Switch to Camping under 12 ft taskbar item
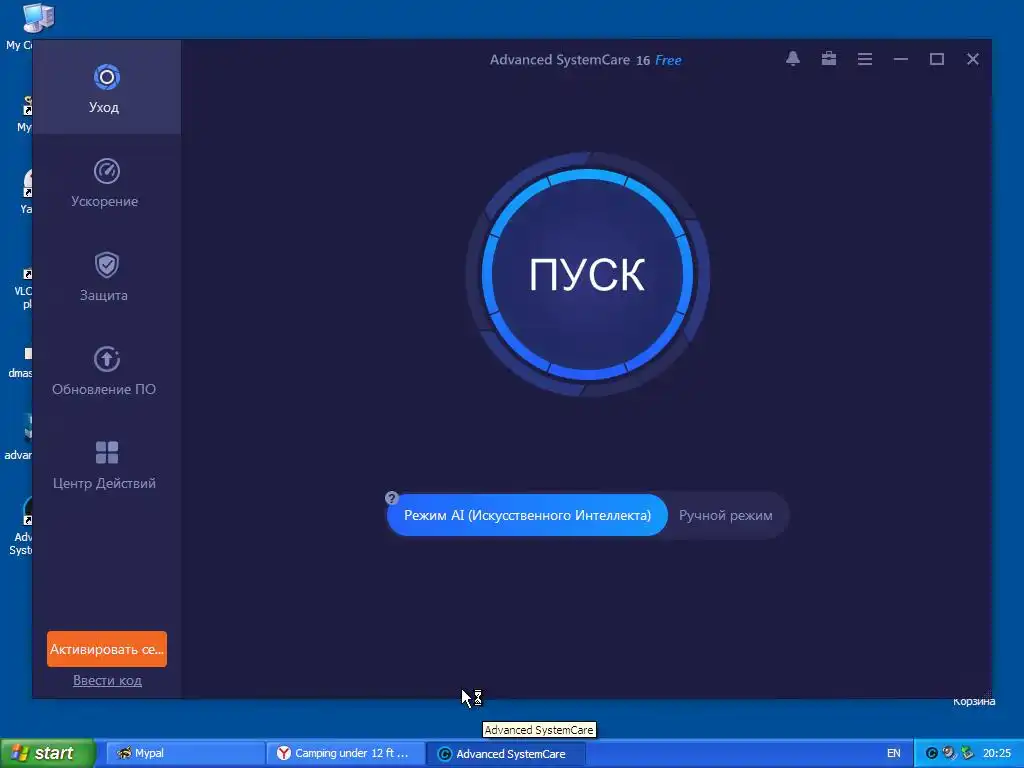The image size is (1024, 768). 346,754
